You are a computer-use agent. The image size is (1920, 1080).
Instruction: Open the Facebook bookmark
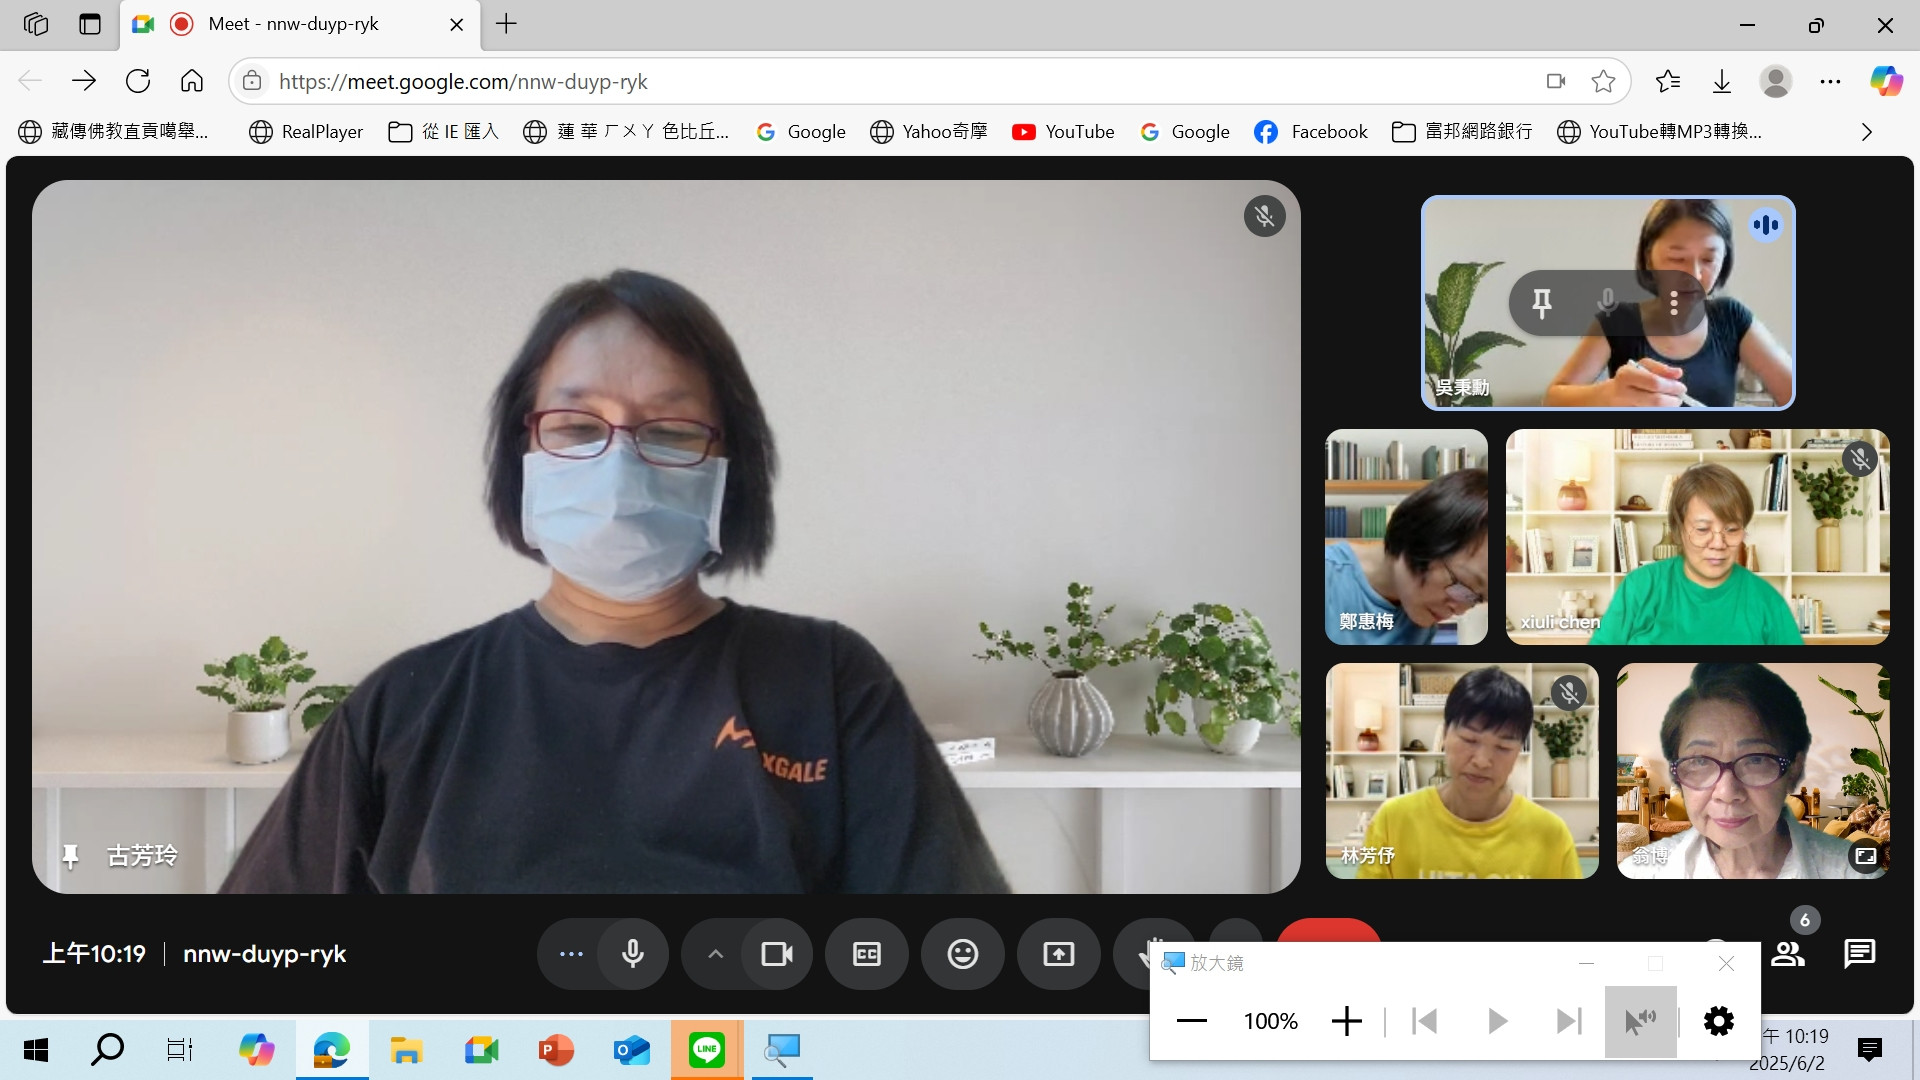click(x=1311, y=132)
